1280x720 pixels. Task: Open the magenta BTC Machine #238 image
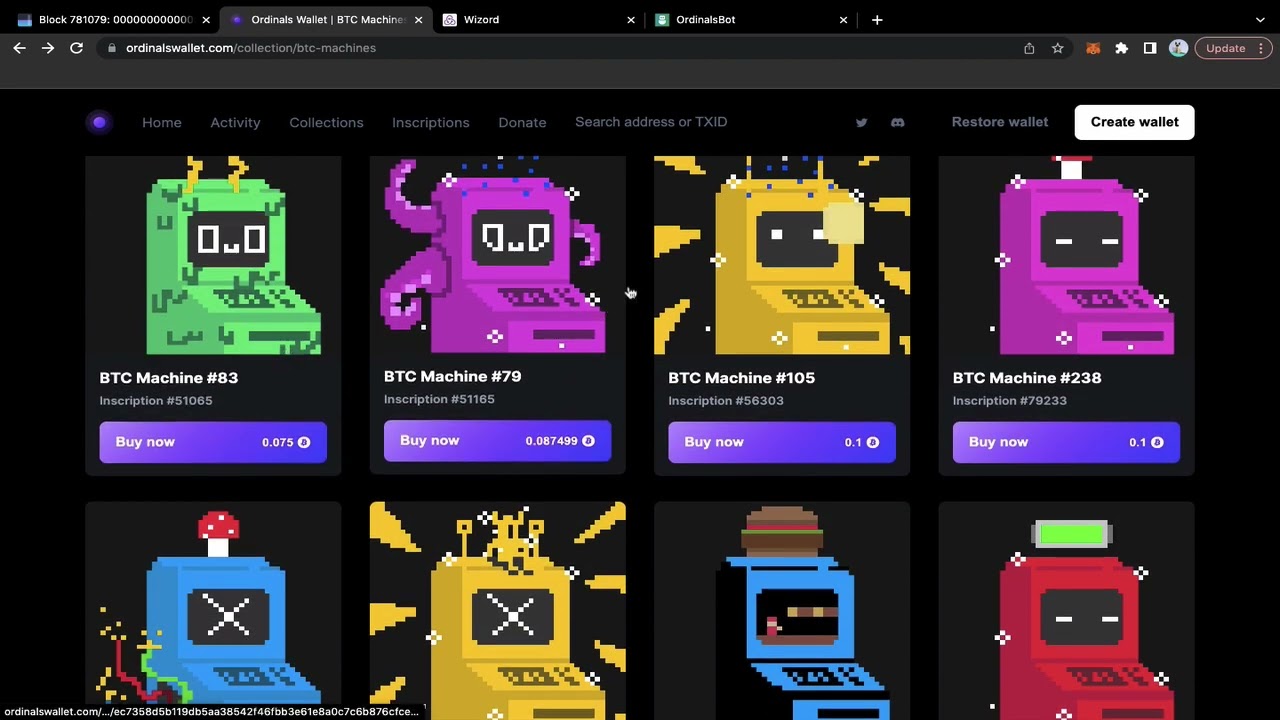click(1066, 255)
